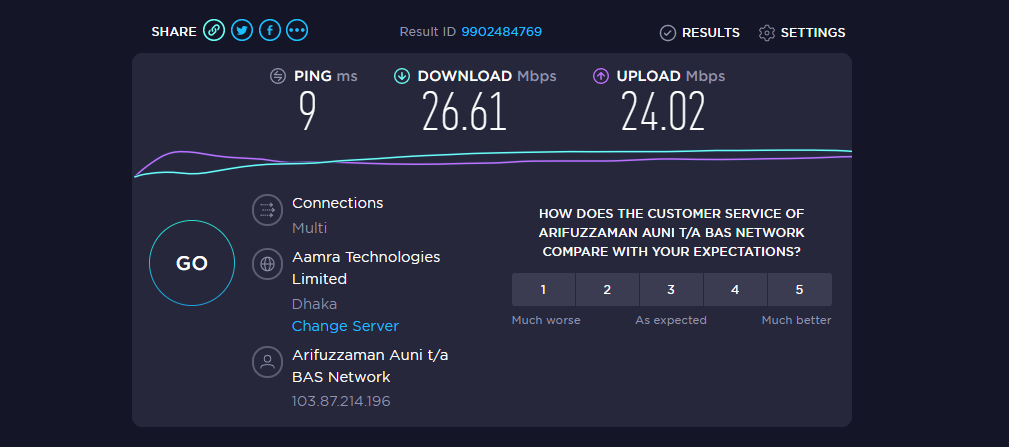Open more share options icon
1009x447 pixels.
tap(297, 31)
